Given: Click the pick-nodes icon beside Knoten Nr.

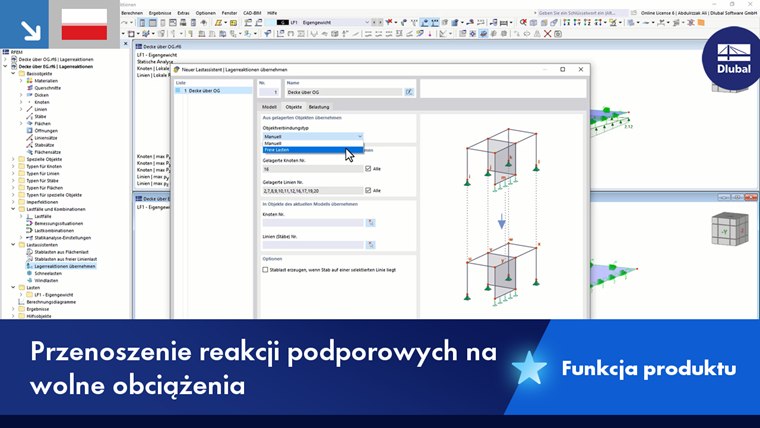Looking at the screenshot, I should [370, 222].
